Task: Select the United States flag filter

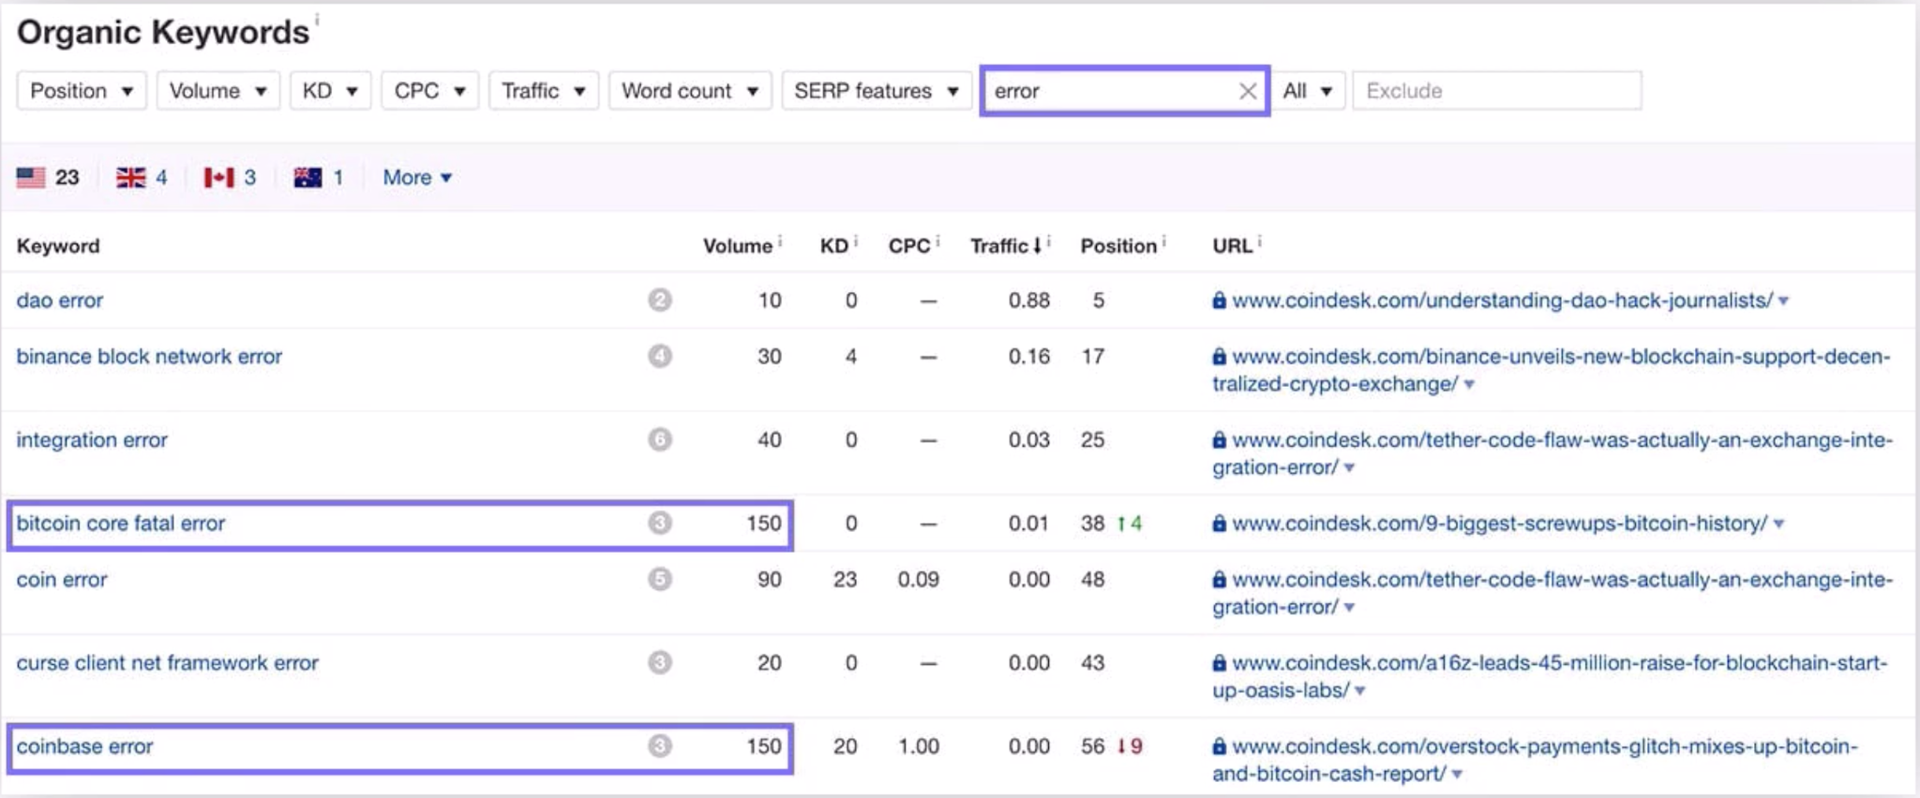Action: pyautogui.click(x=47, y=178)
